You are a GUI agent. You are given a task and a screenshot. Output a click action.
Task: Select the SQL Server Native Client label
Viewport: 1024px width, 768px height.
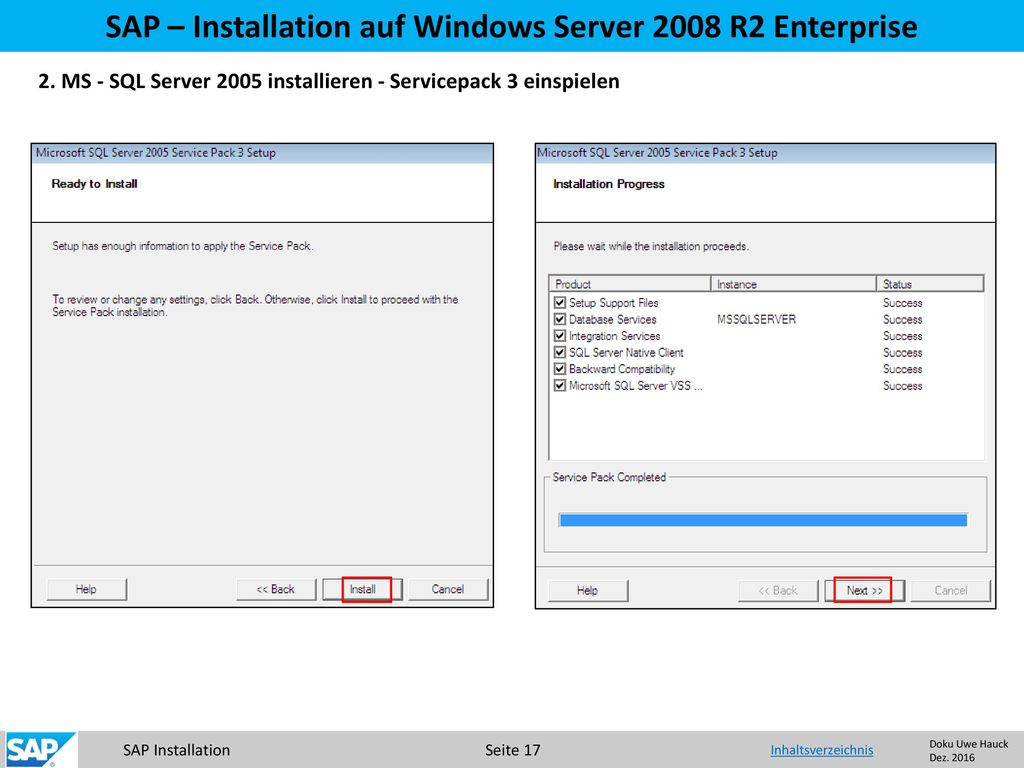click(626, 353)
